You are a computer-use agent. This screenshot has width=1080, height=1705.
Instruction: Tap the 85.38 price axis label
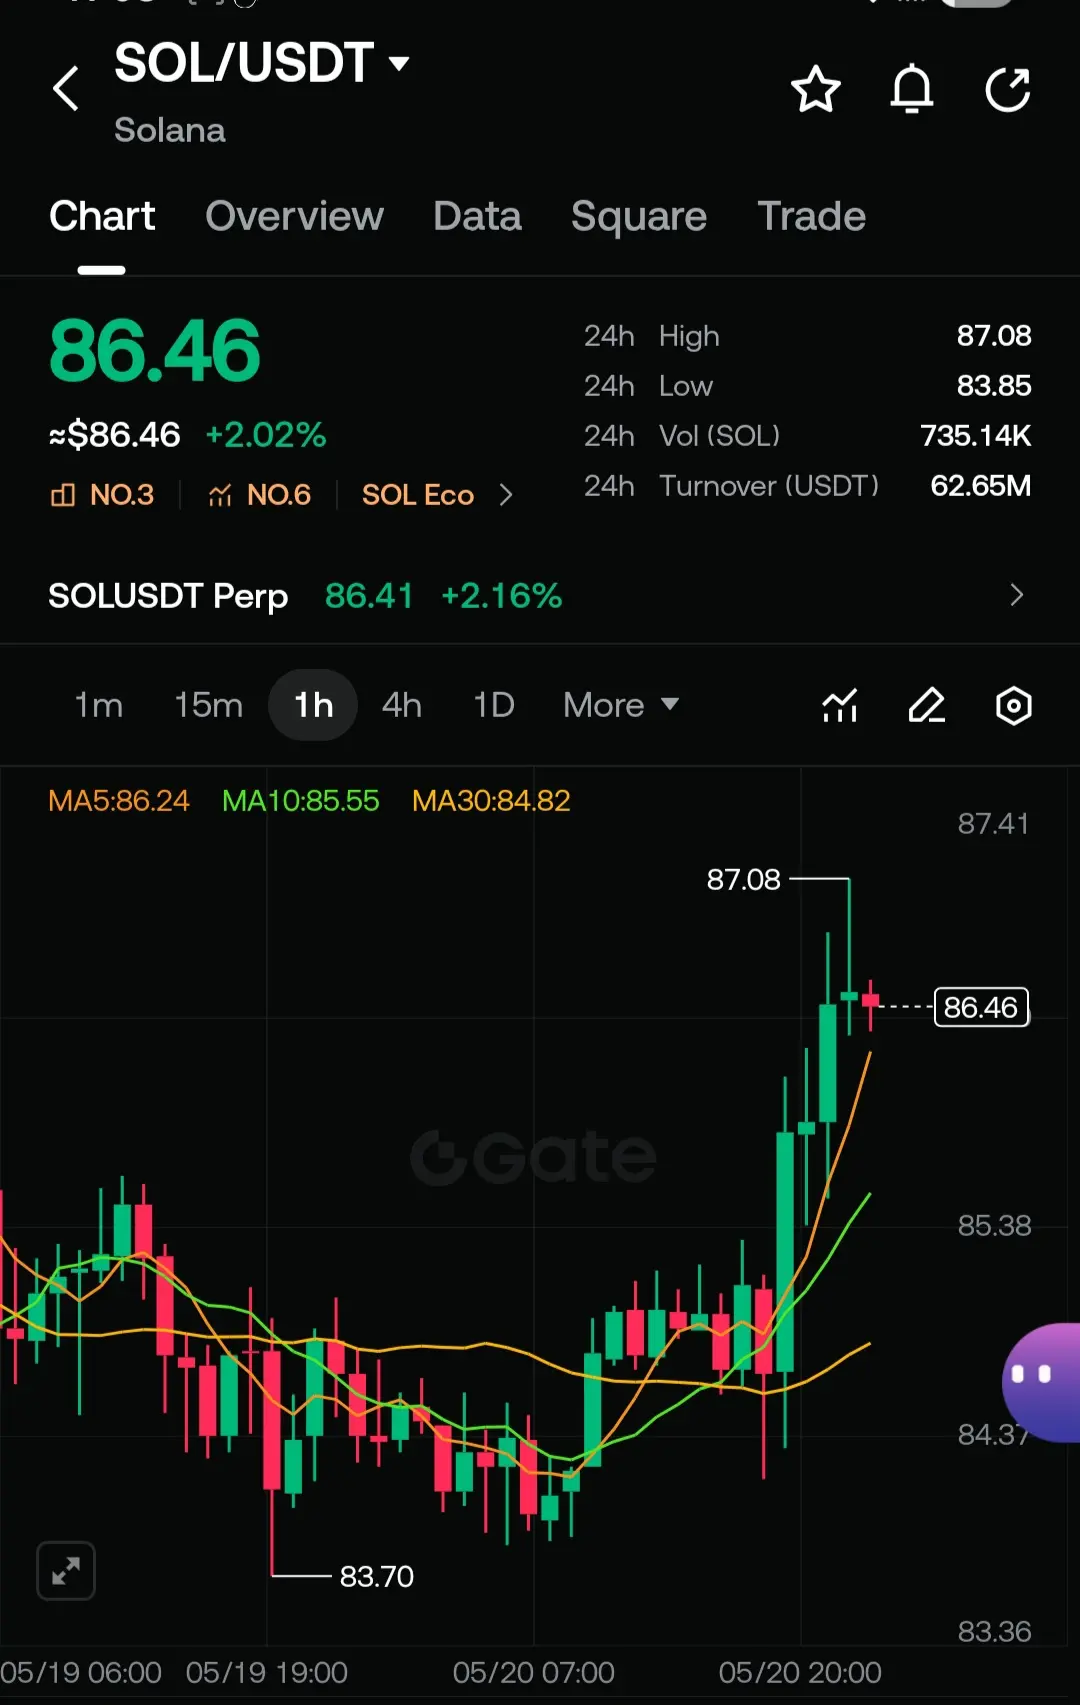pyautogui.click(x=994, y=1225)
